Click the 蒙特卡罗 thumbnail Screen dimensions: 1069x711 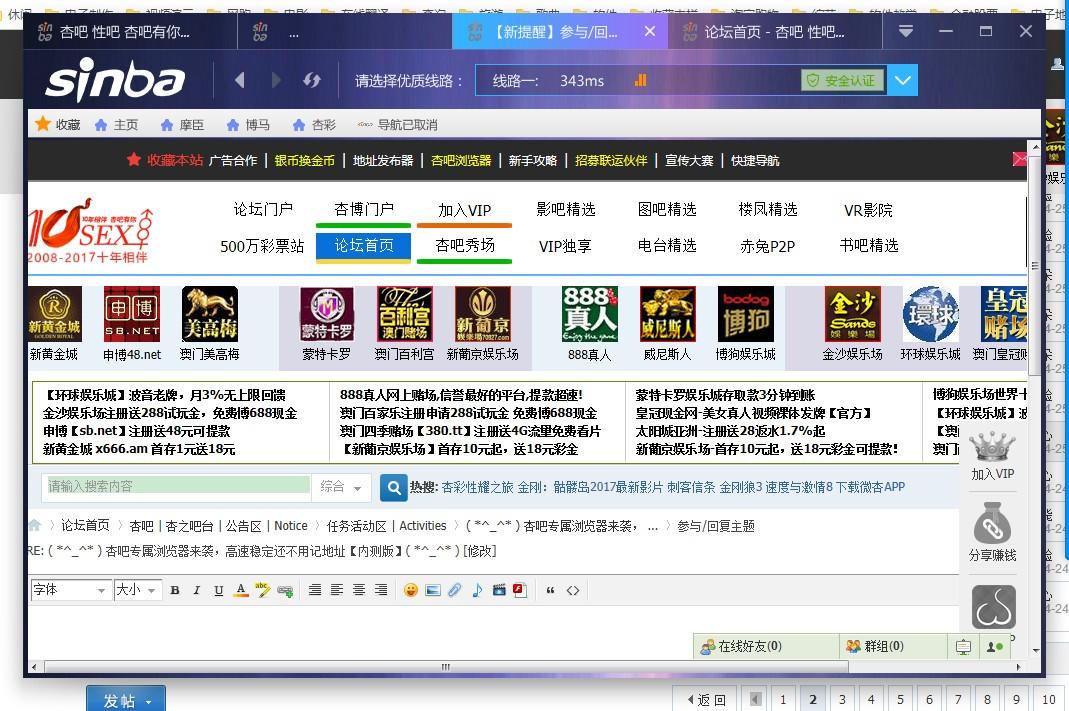click(327, 323)
